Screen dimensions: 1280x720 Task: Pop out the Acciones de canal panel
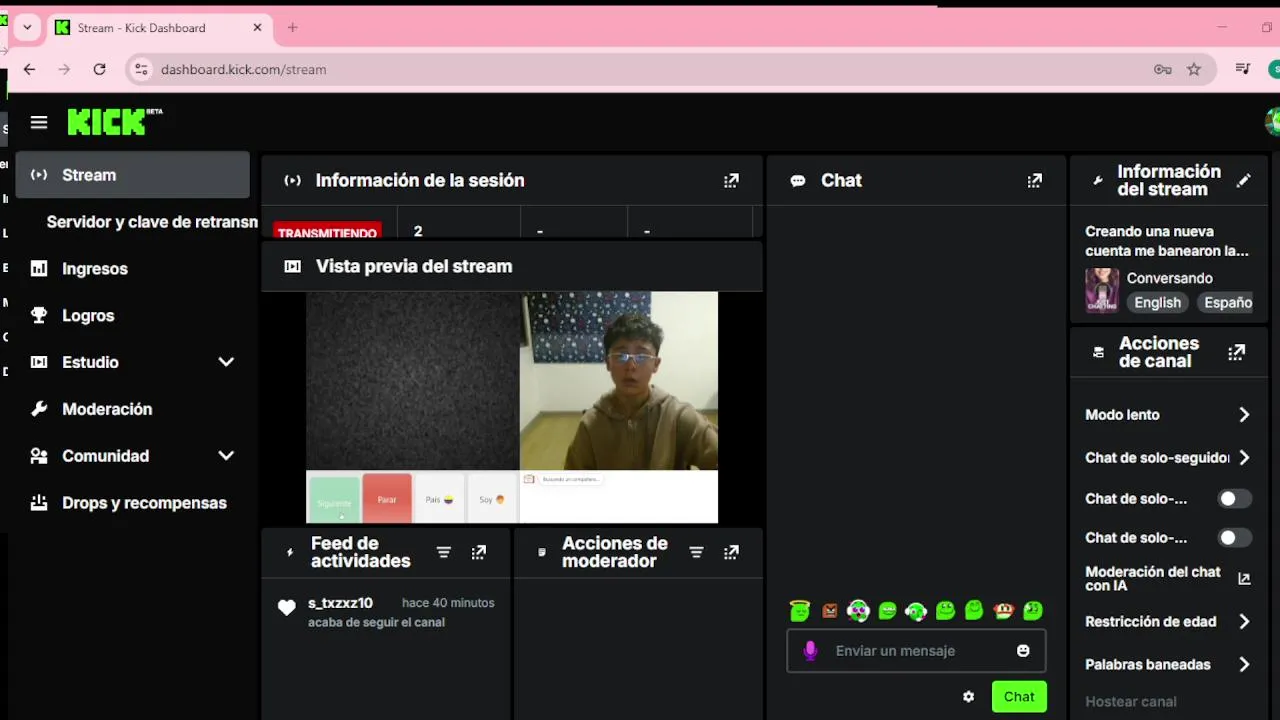[1237, 352]
